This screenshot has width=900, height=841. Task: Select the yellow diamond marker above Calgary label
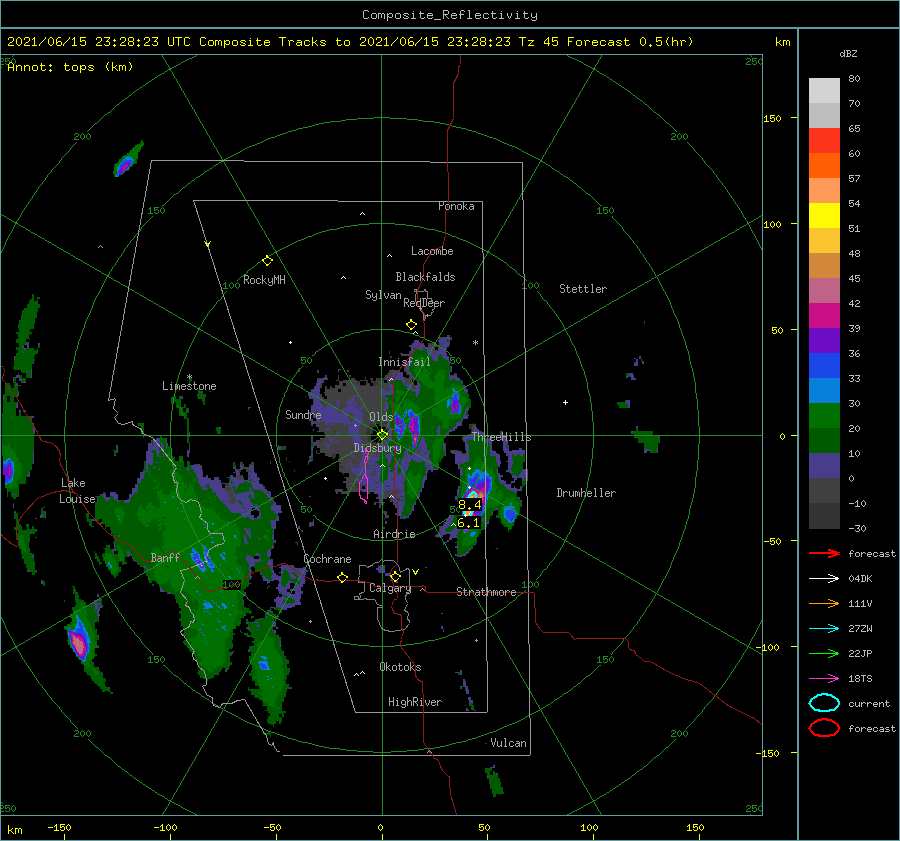(x=395, y=576)
